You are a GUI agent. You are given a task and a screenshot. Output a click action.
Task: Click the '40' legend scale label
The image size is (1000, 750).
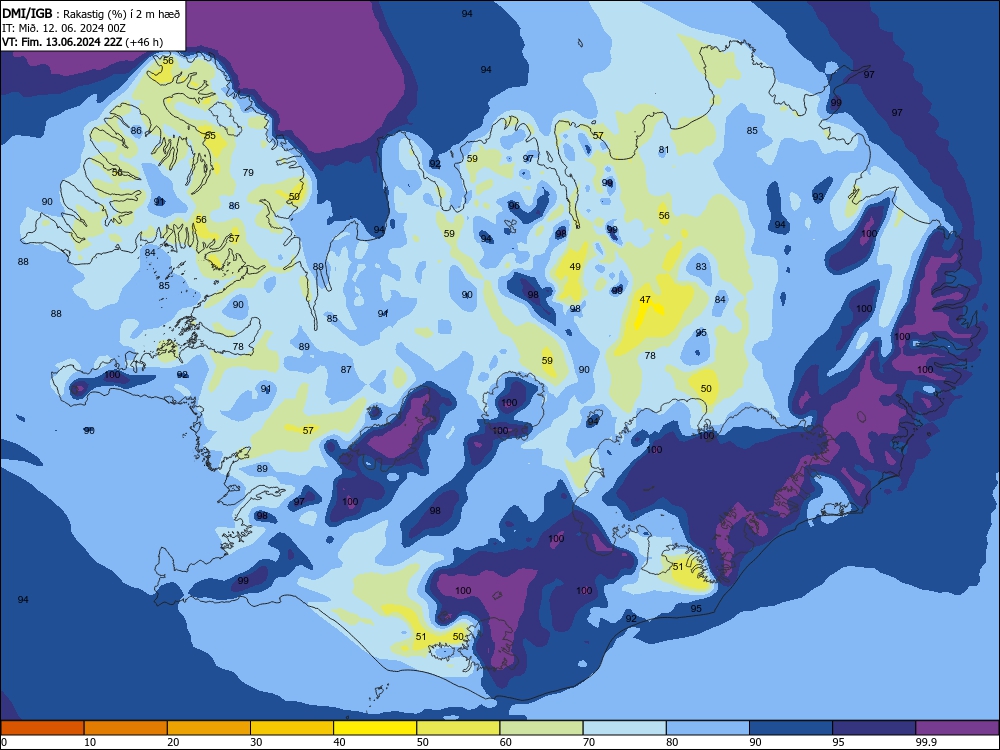click(x=340, y=742)
